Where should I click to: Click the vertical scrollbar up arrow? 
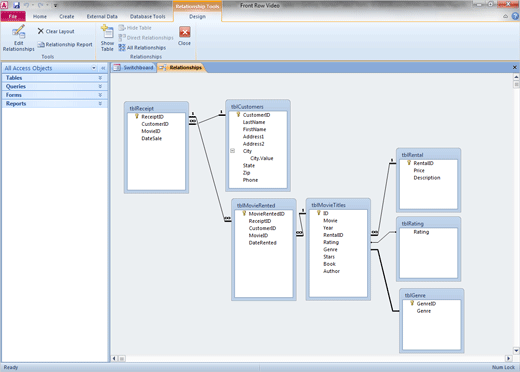coord(516,77)
